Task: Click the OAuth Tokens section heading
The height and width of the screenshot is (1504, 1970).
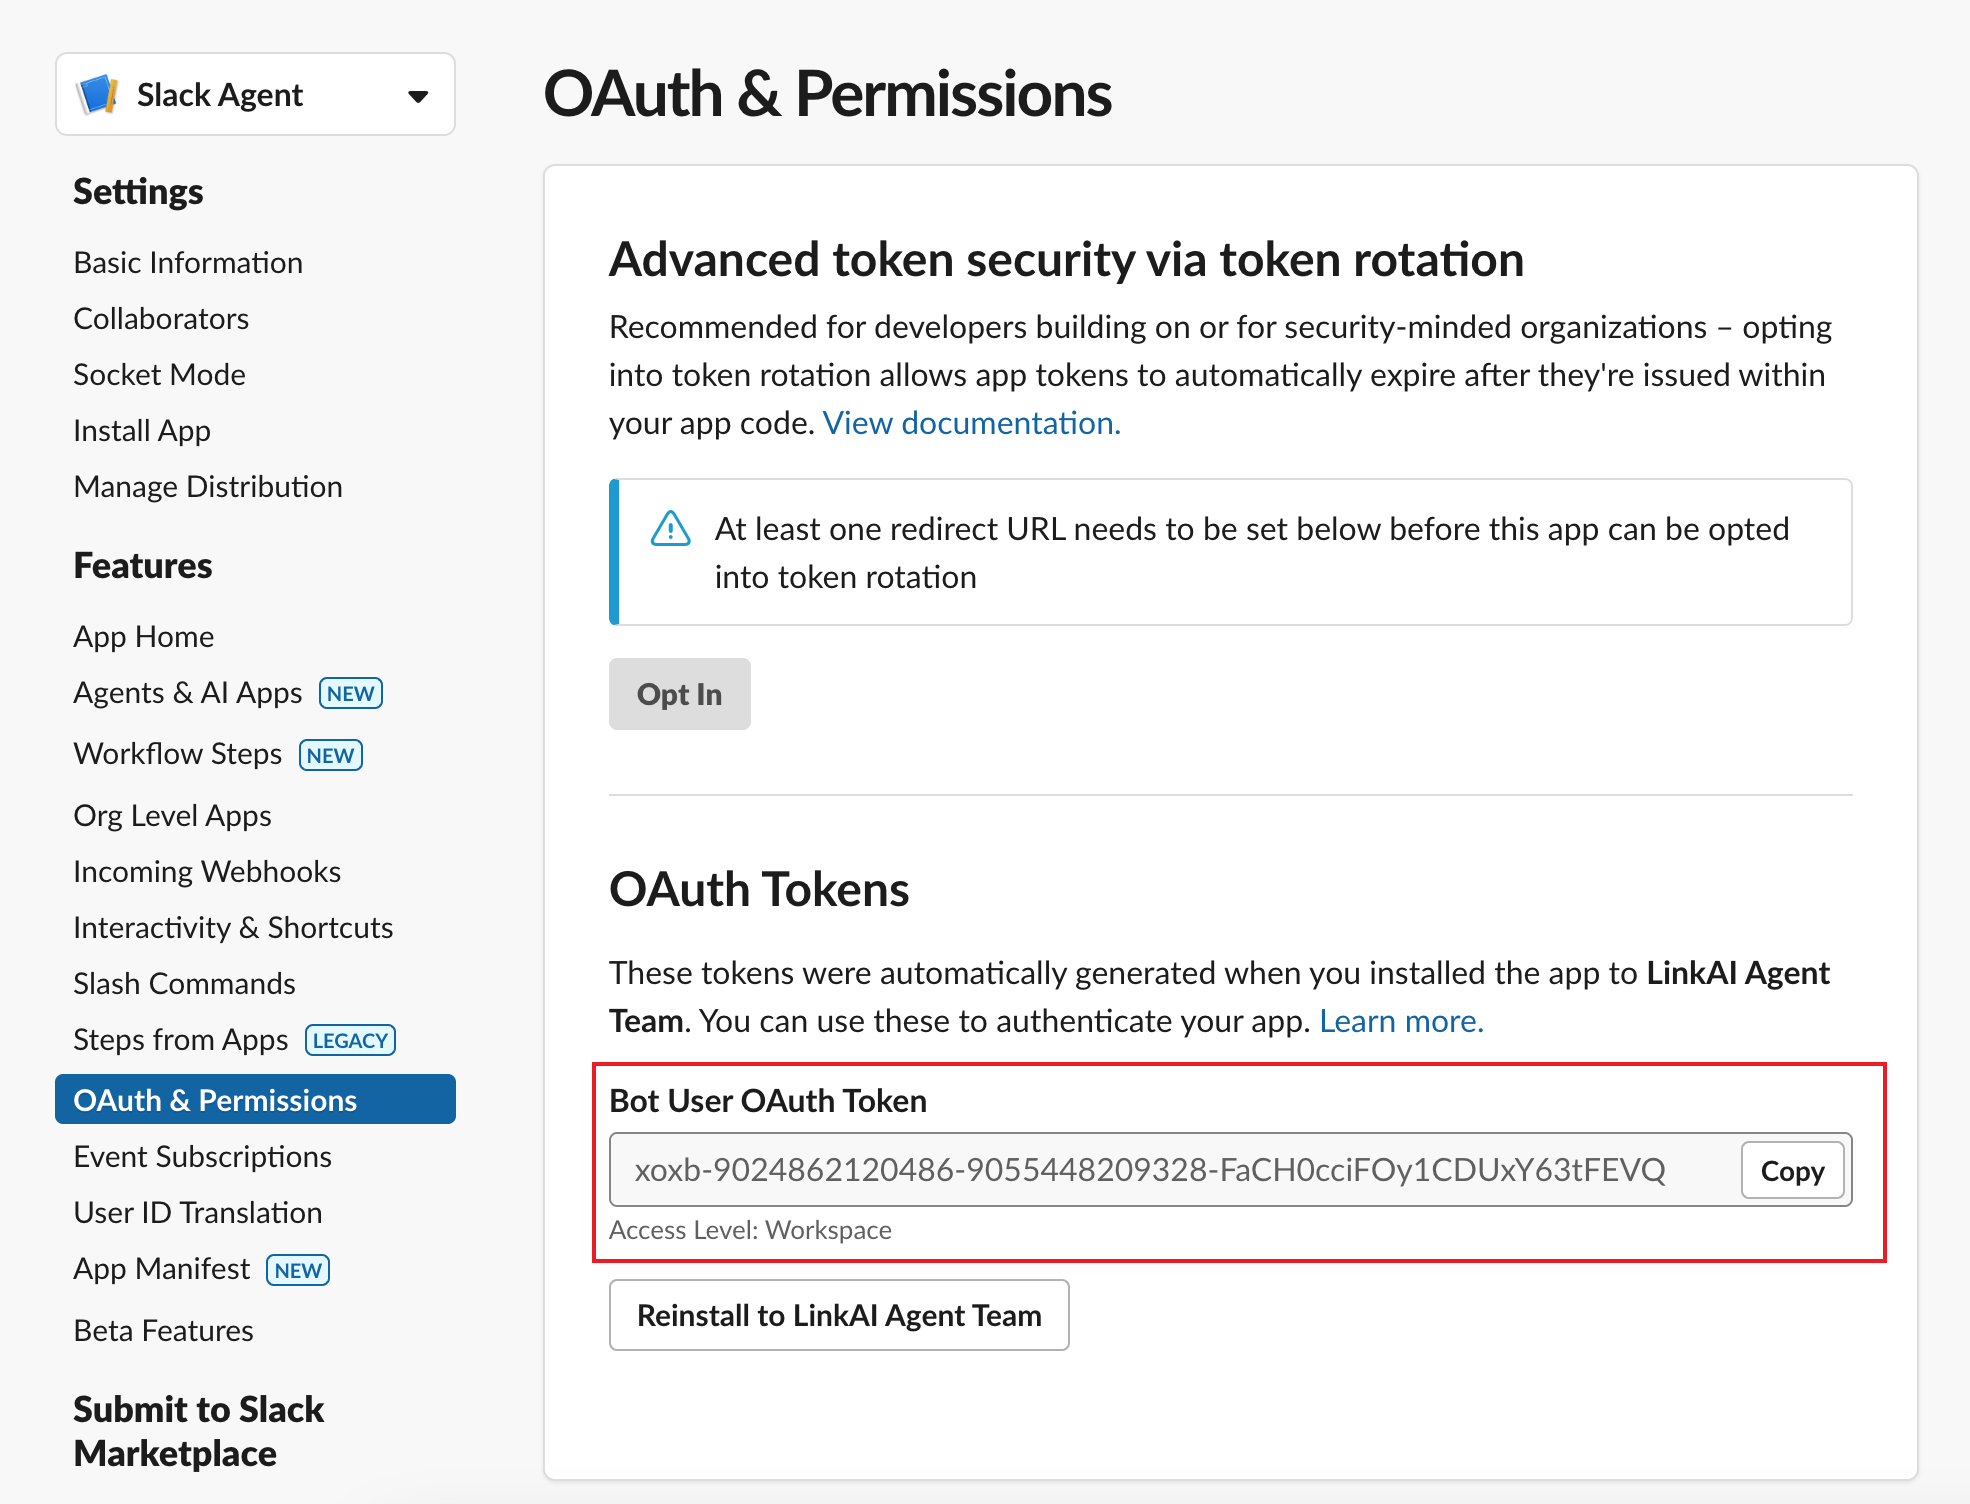Action: coord(759,889)
